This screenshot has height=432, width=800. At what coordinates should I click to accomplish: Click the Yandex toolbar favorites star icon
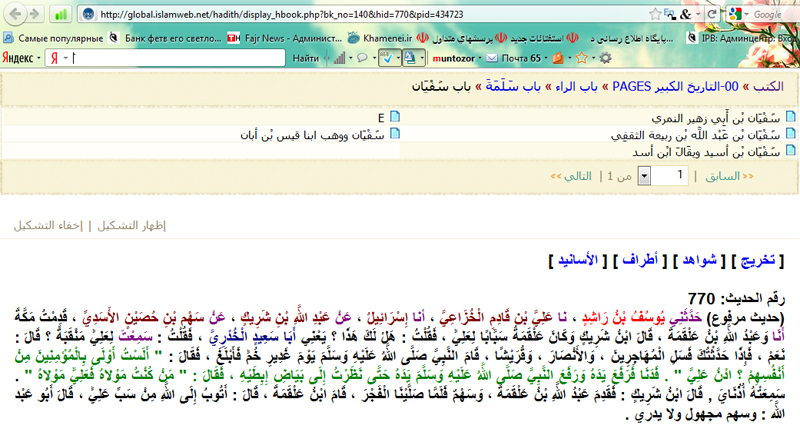pyautogui.click(x=581, y=58)
